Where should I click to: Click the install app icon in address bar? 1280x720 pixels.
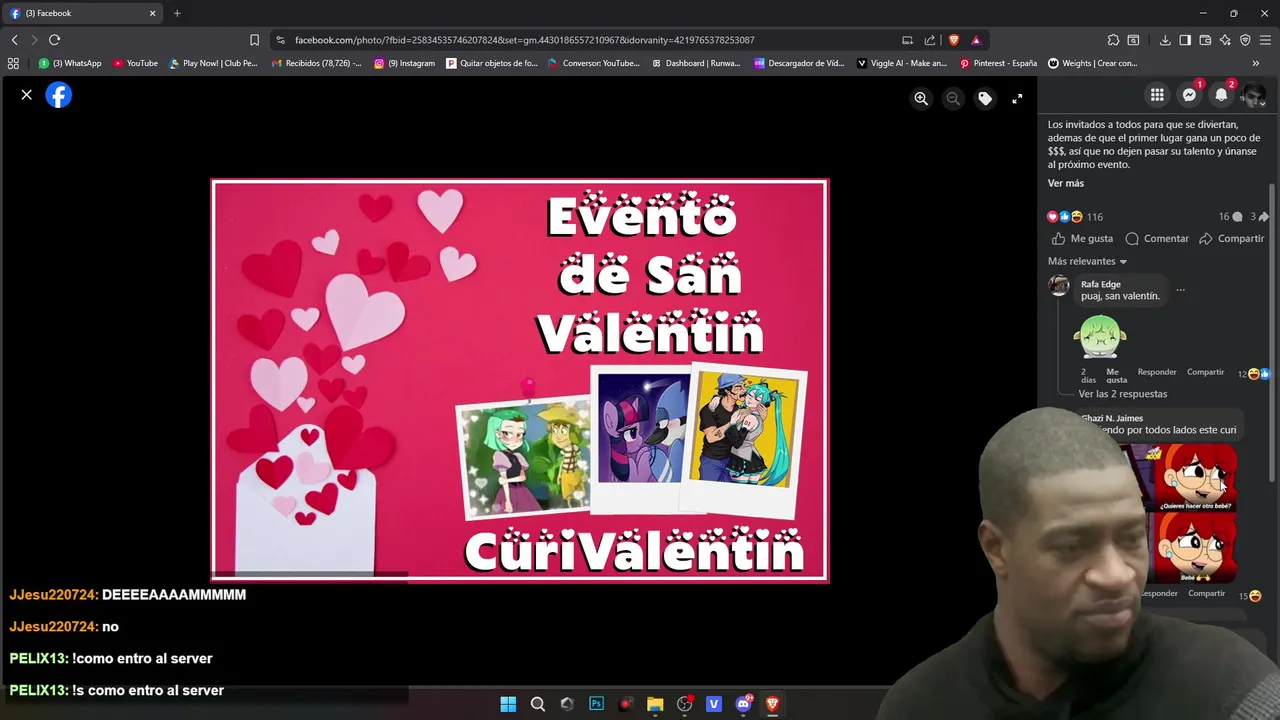[907, 40]
